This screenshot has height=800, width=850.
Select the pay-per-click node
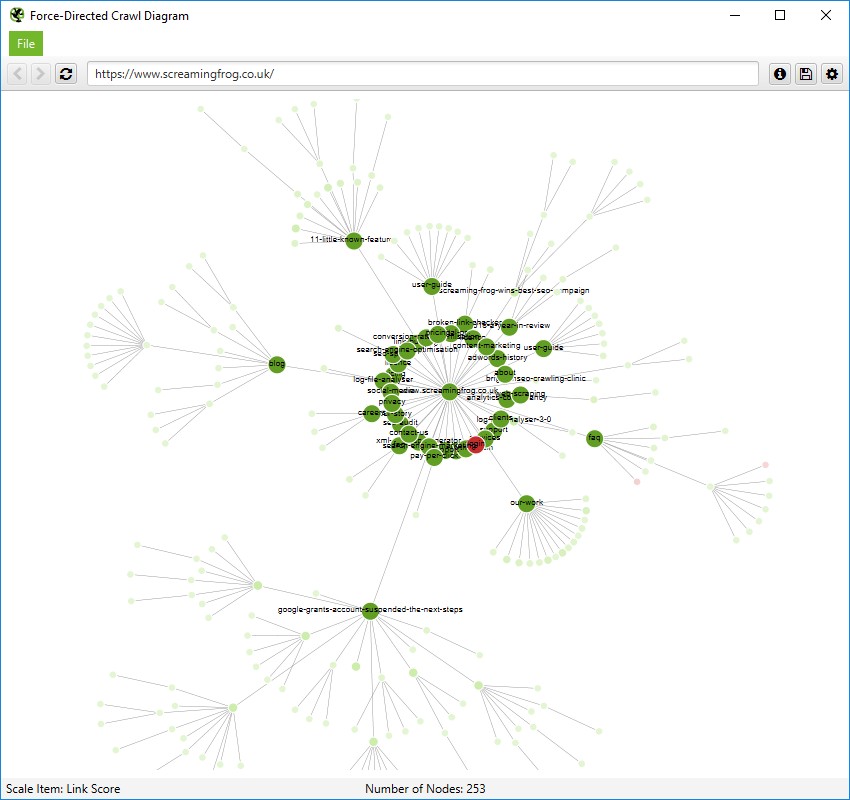click(x=434, y=457)
